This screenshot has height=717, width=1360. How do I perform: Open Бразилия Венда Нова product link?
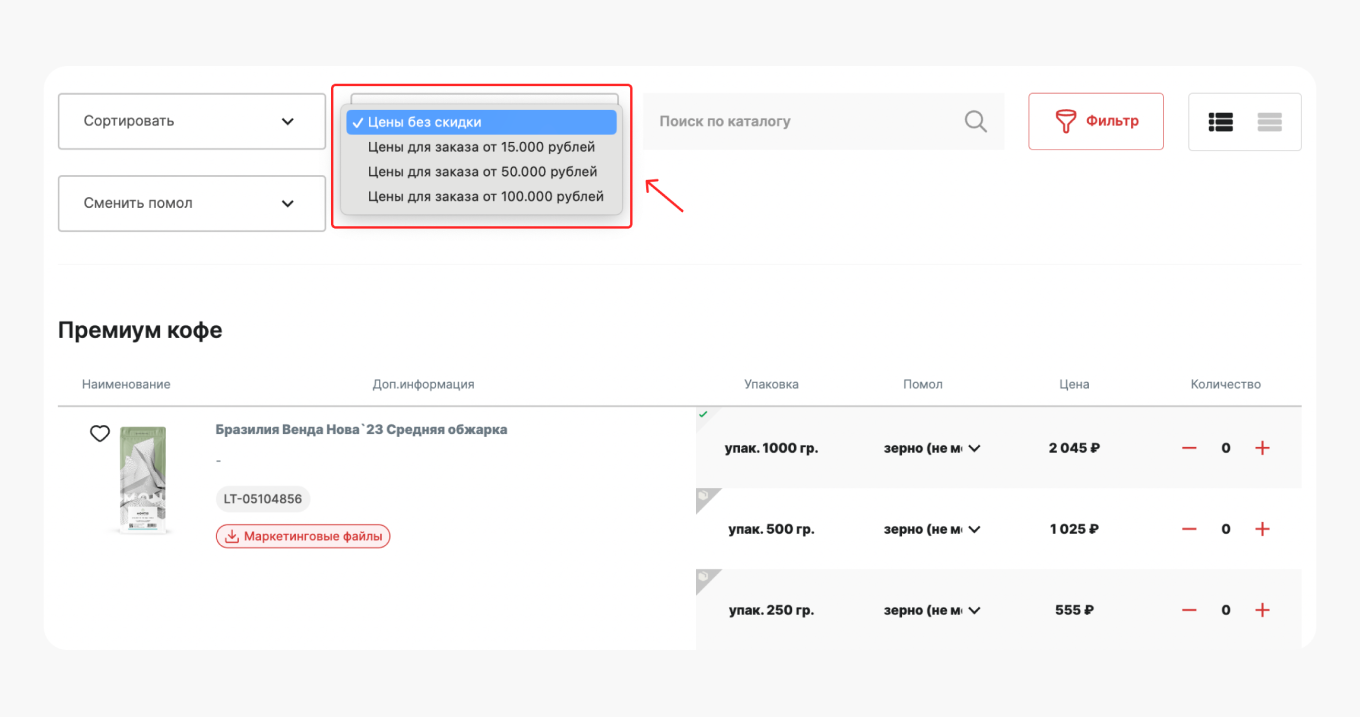coord(361,429)
